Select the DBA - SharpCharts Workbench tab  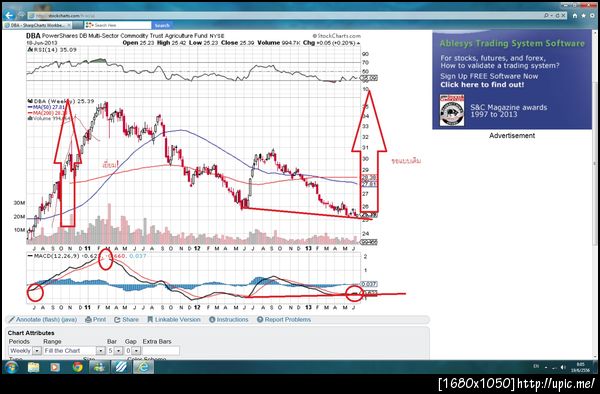pos(37,25)
